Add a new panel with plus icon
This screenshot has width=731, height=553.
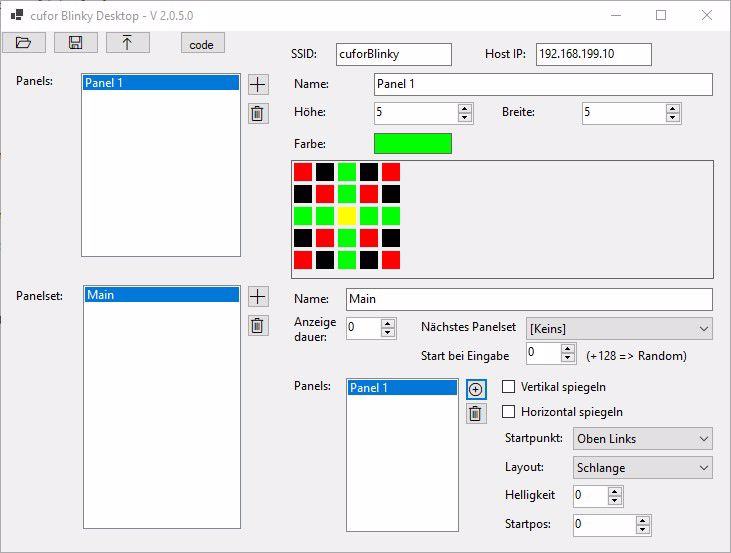point(257,86)
